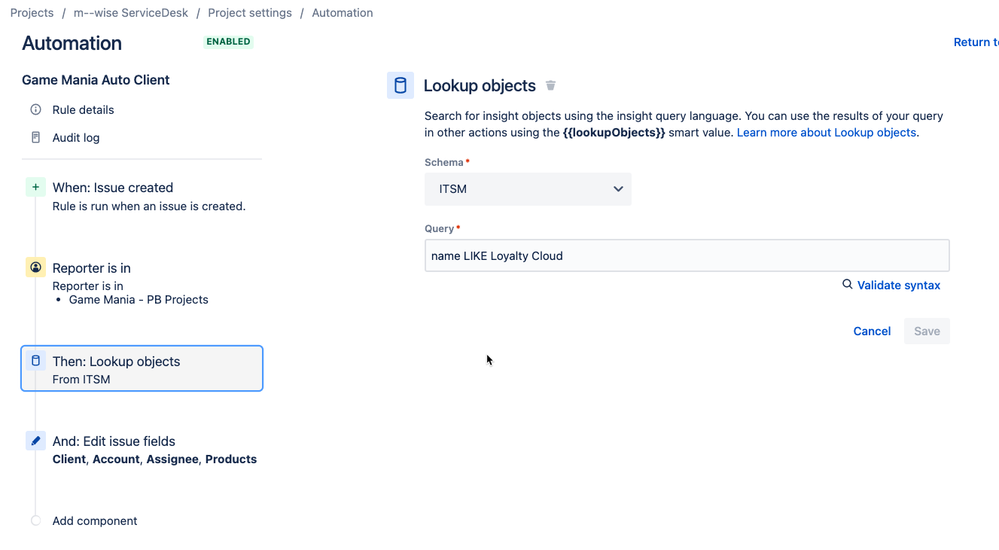
Task: Go to m--wise ServiceDesk breadcrumb
Action: [131, 13]
